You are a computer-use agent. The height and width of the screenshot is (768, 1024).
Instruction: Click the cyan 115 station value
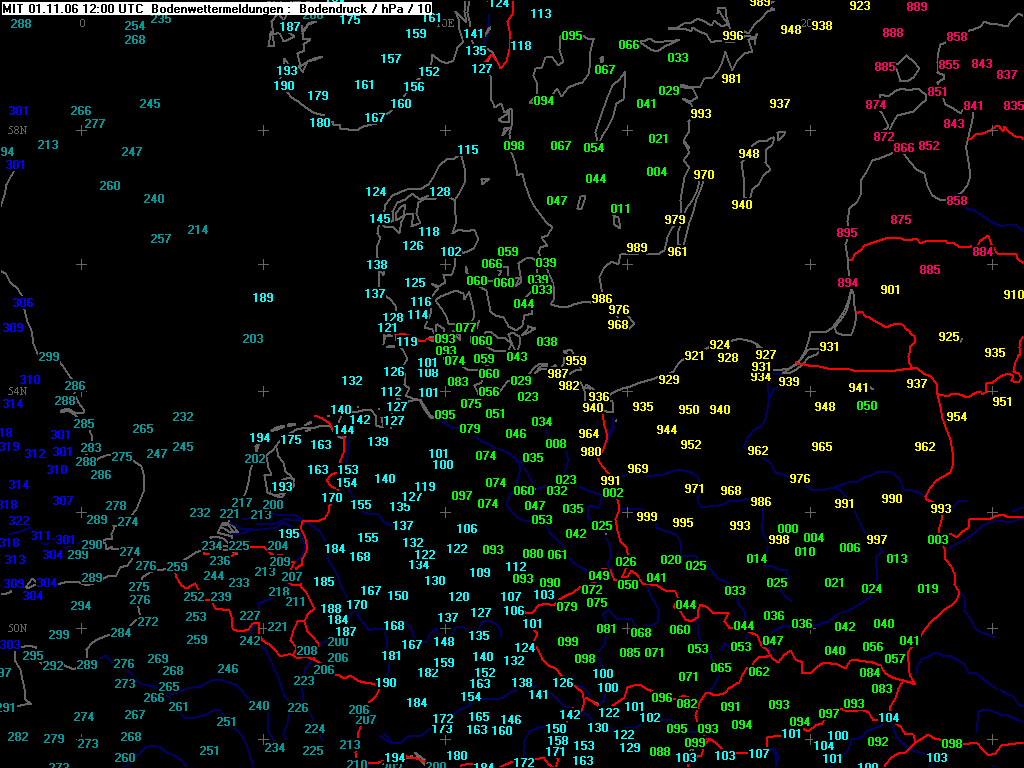468,150
